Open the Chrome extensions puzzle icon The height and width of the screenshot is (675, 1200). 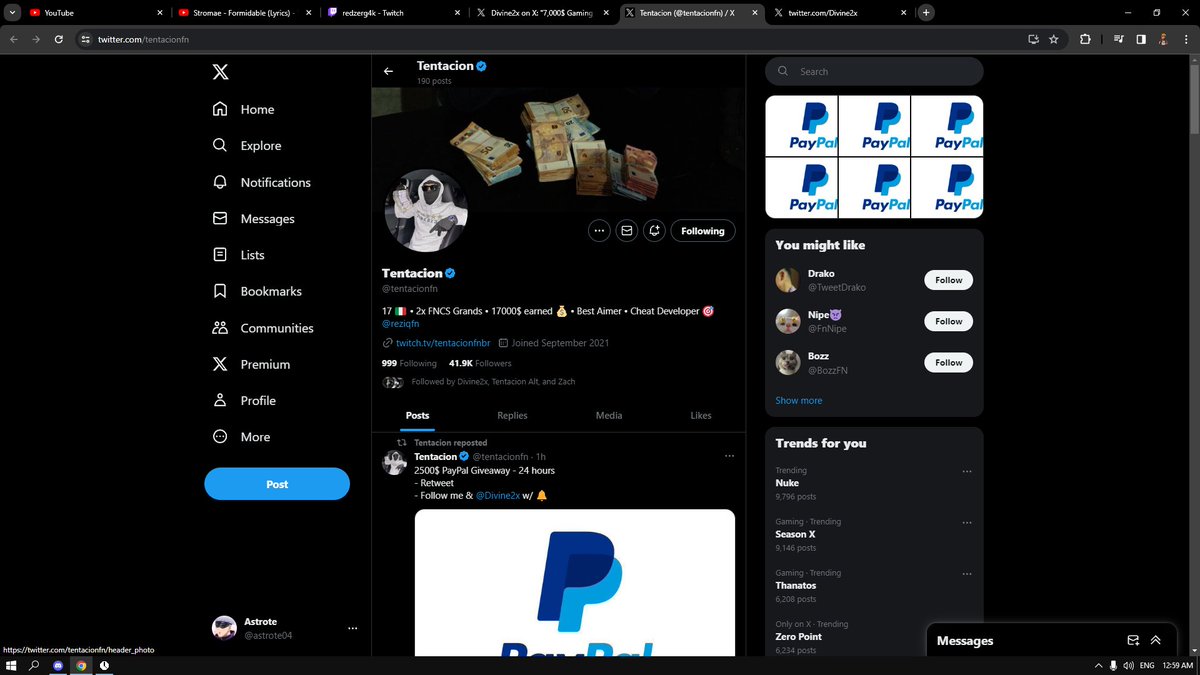click(x=1085, y=39)
